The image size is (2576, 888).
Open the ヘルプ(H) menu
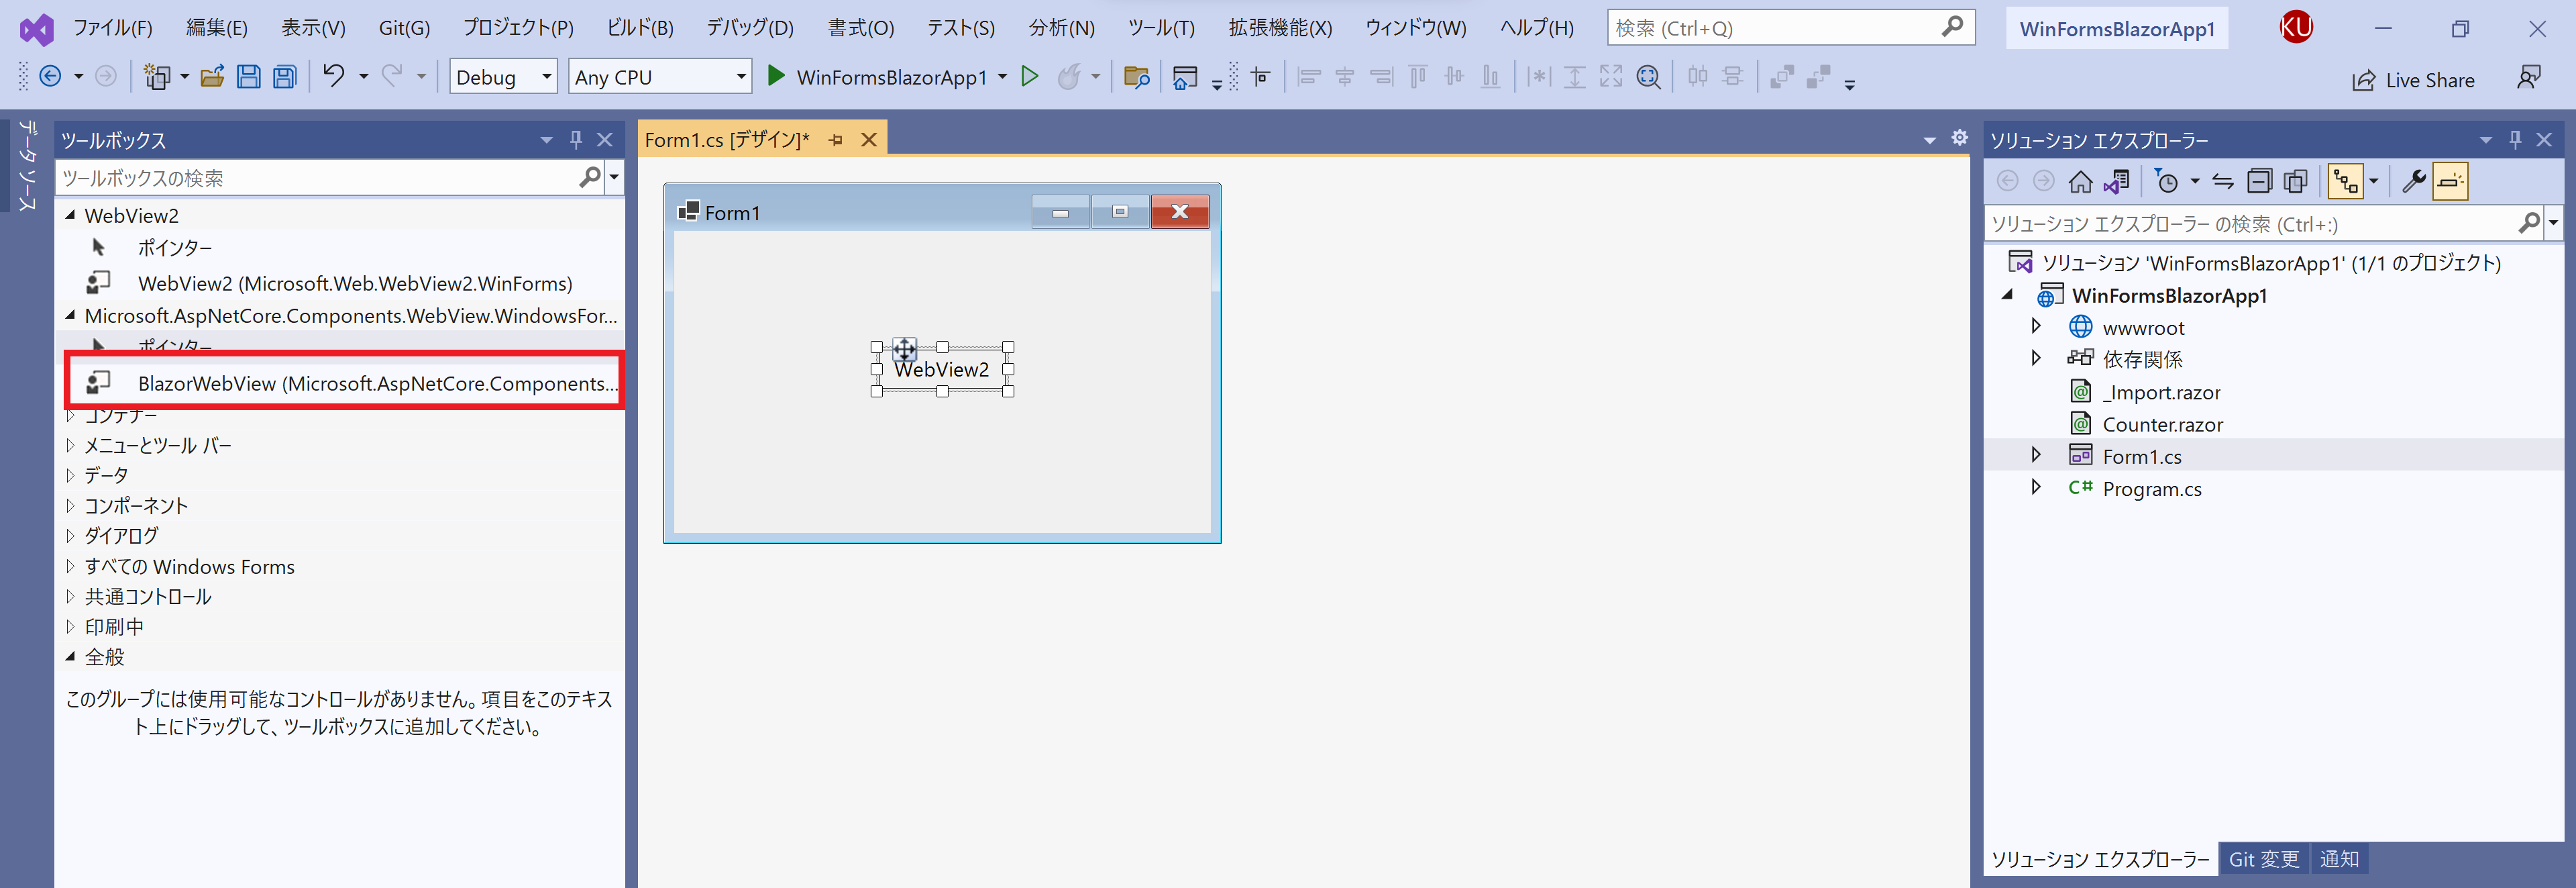coord(1536,28)
